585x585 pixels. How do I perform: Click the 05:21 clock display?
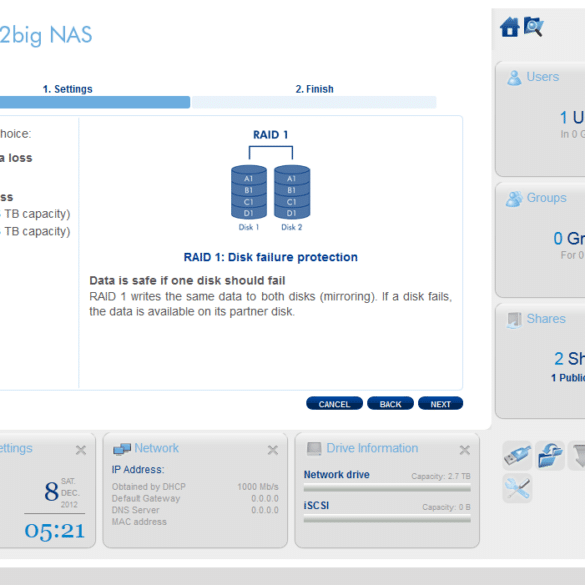(x=55, y=531)
